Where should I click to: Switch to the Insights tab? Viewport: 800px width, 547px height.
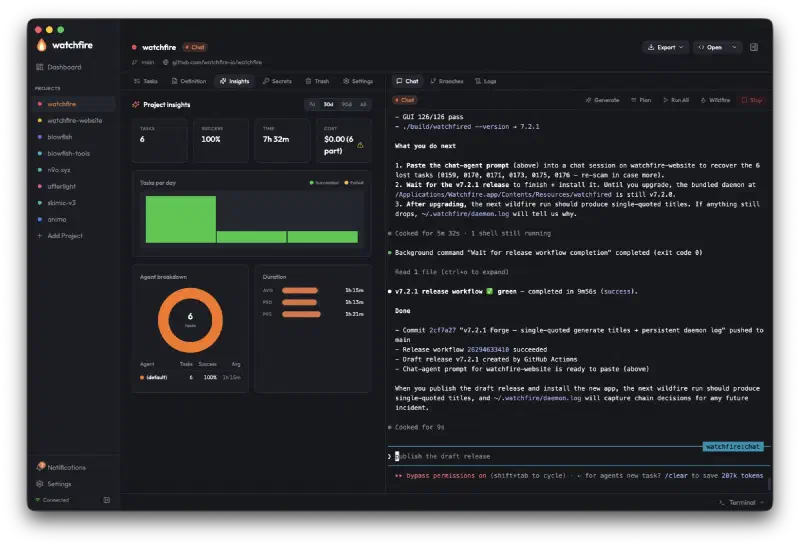coord(235,81)
